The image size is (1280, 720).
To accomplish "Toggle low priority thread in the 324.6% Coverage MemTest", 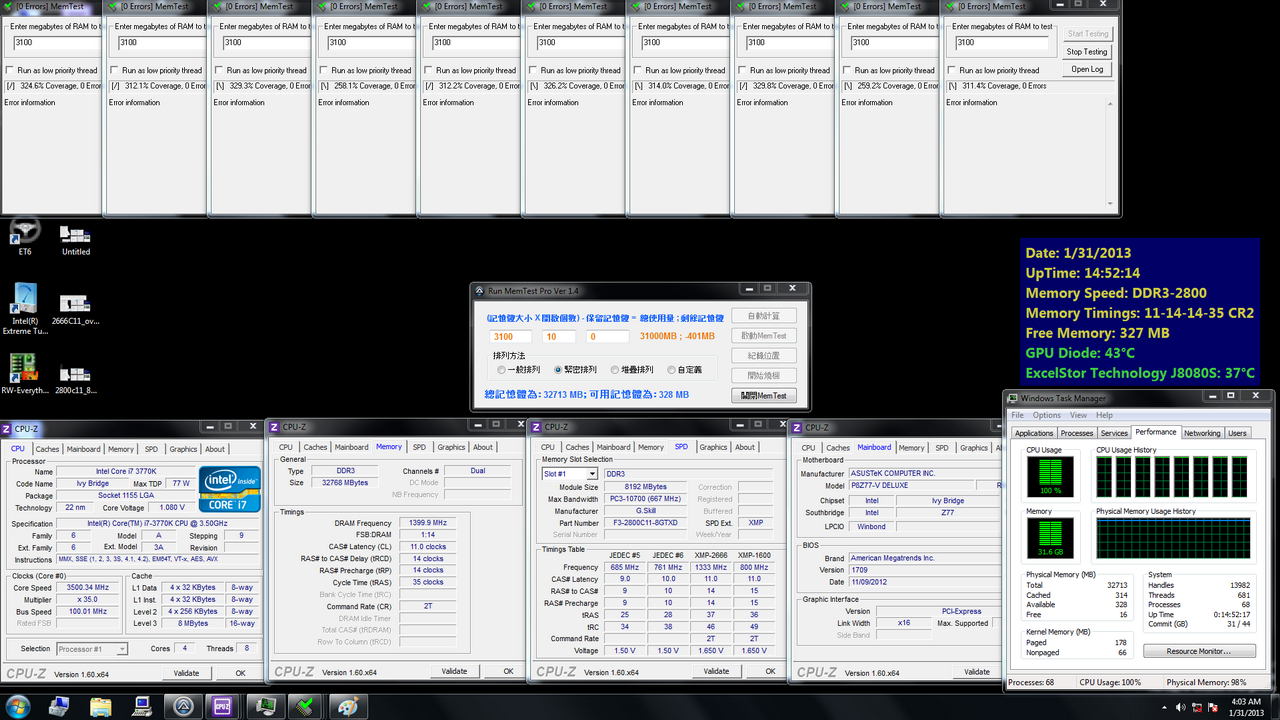I will tap(10, 70).
